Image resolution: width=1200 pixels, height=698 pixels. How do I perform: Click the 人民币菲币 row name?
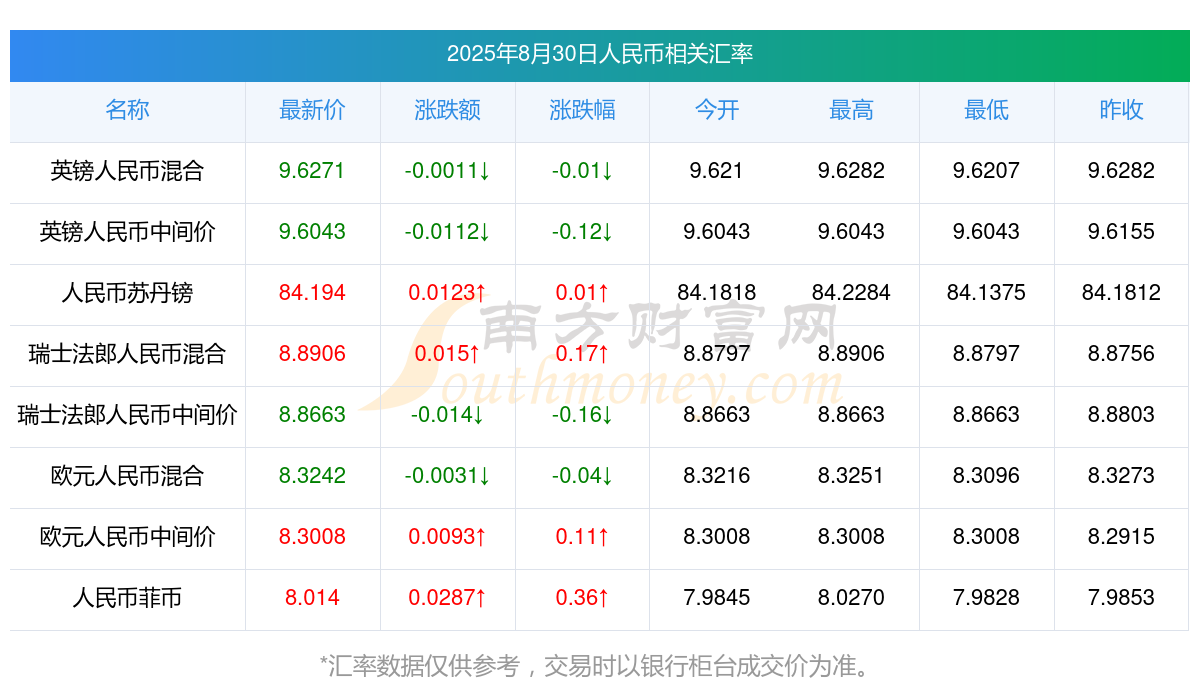127,598
